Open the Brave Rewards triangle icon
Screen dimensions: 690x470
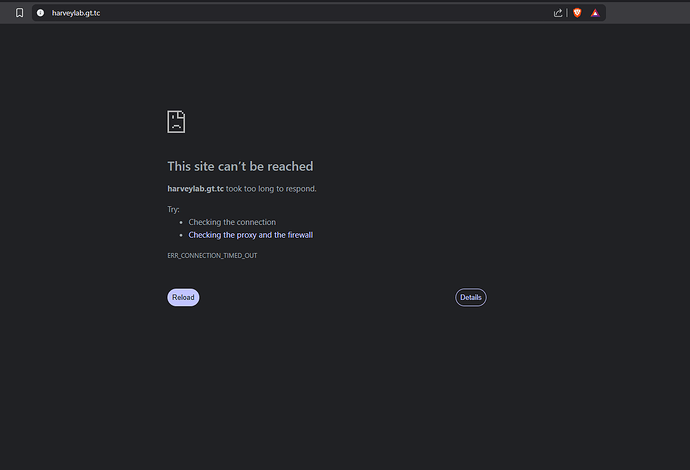(594, 13)
